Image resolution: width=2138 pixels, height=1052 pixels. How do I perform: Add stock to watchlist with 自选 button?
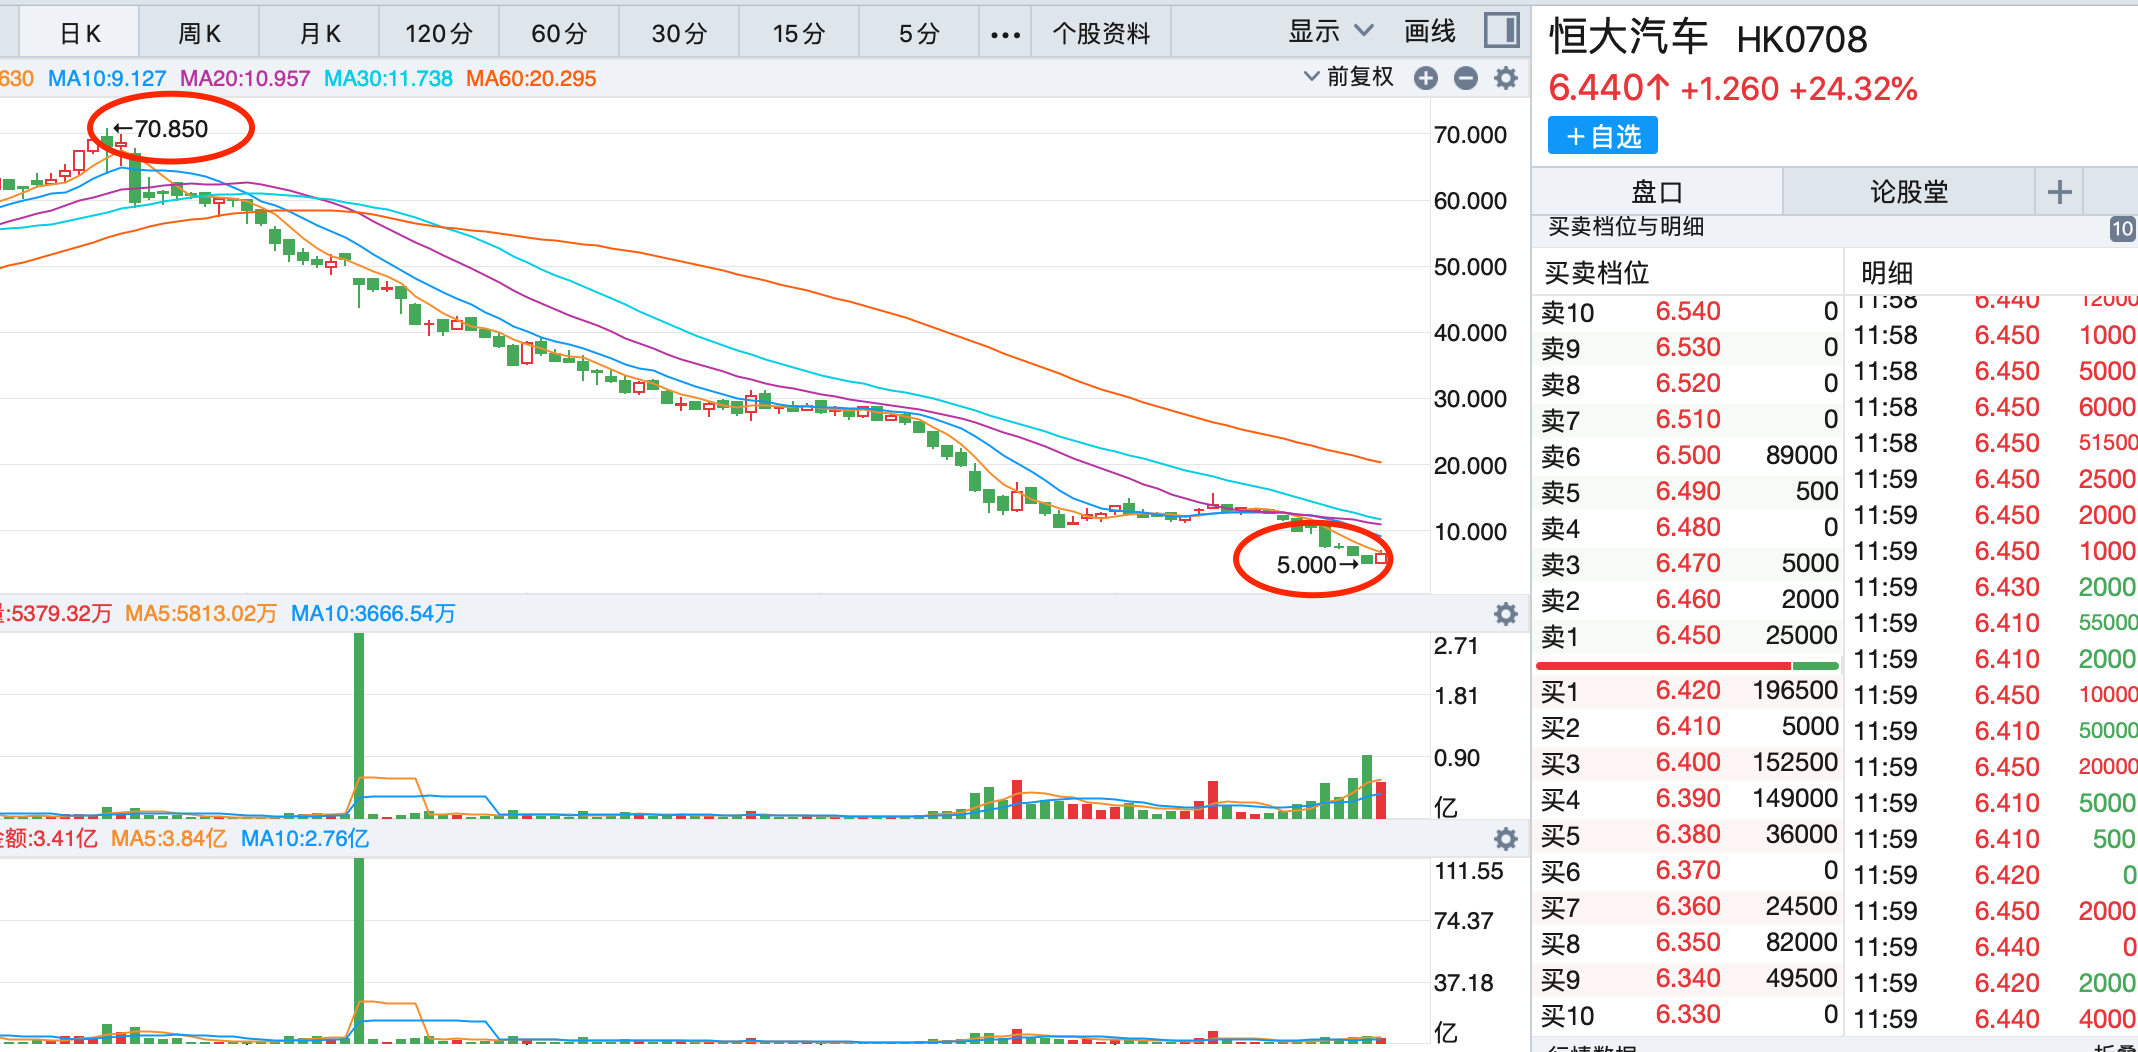(x=1603, y=135)
